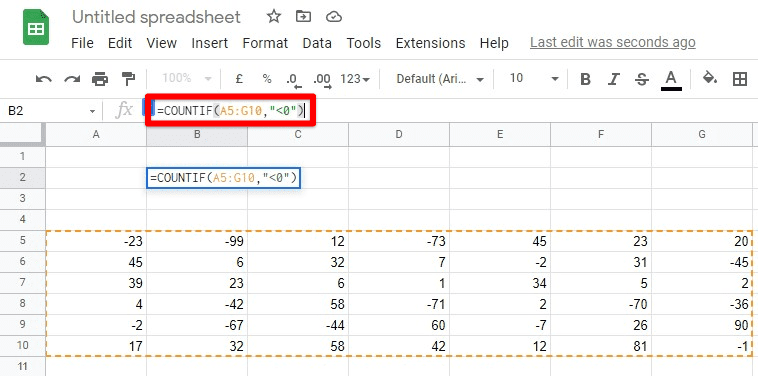Select row 8 header

tap(22, 304)
